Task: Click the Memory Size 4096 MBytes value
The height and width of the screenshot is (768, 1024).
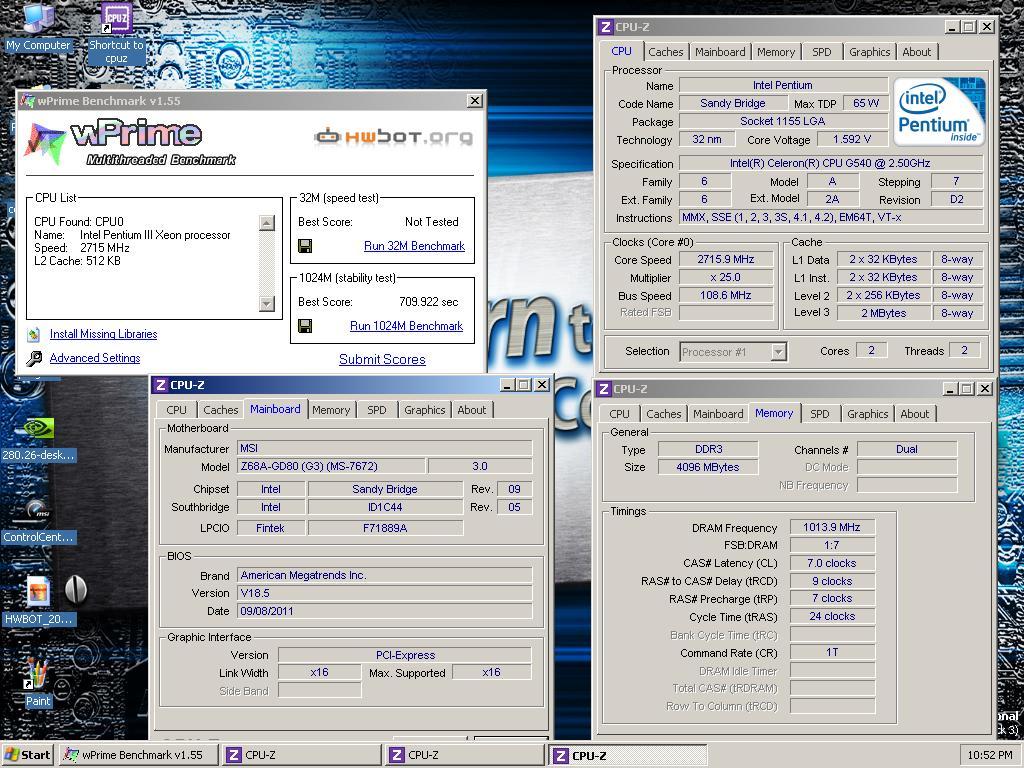Action: 707,467
